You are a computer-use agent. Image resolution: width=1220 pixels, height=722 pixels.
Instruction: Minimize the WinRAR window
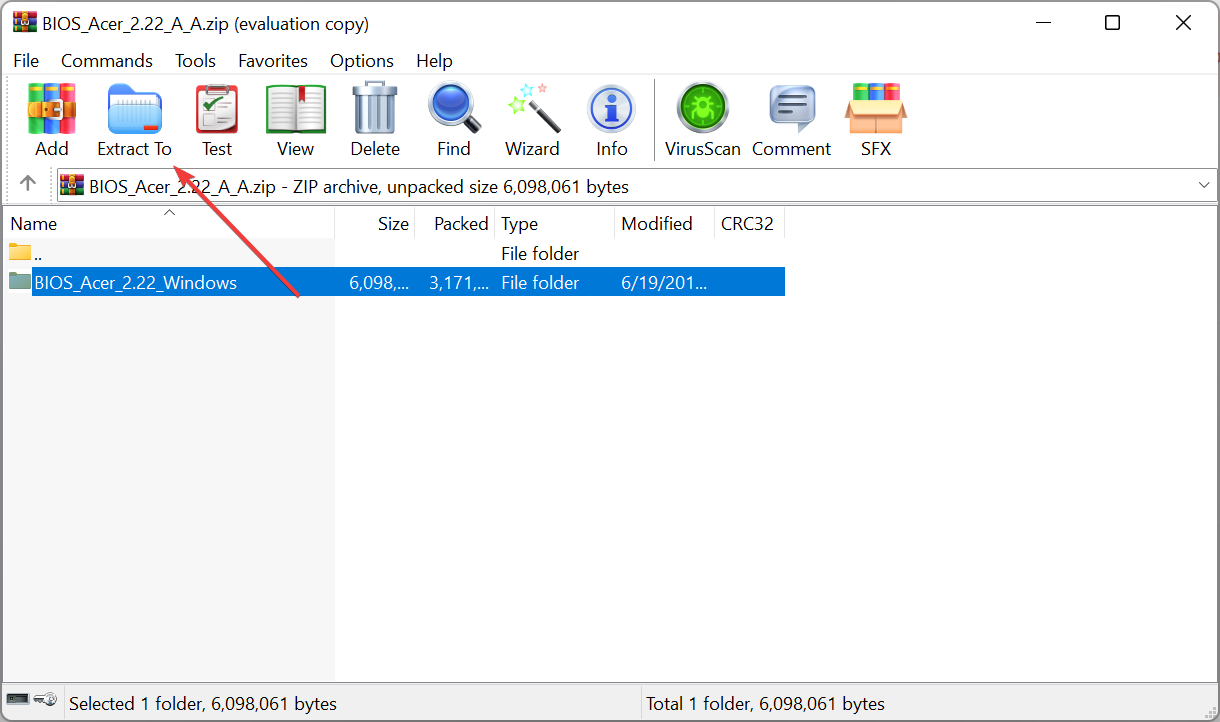tap(1043, 23)
